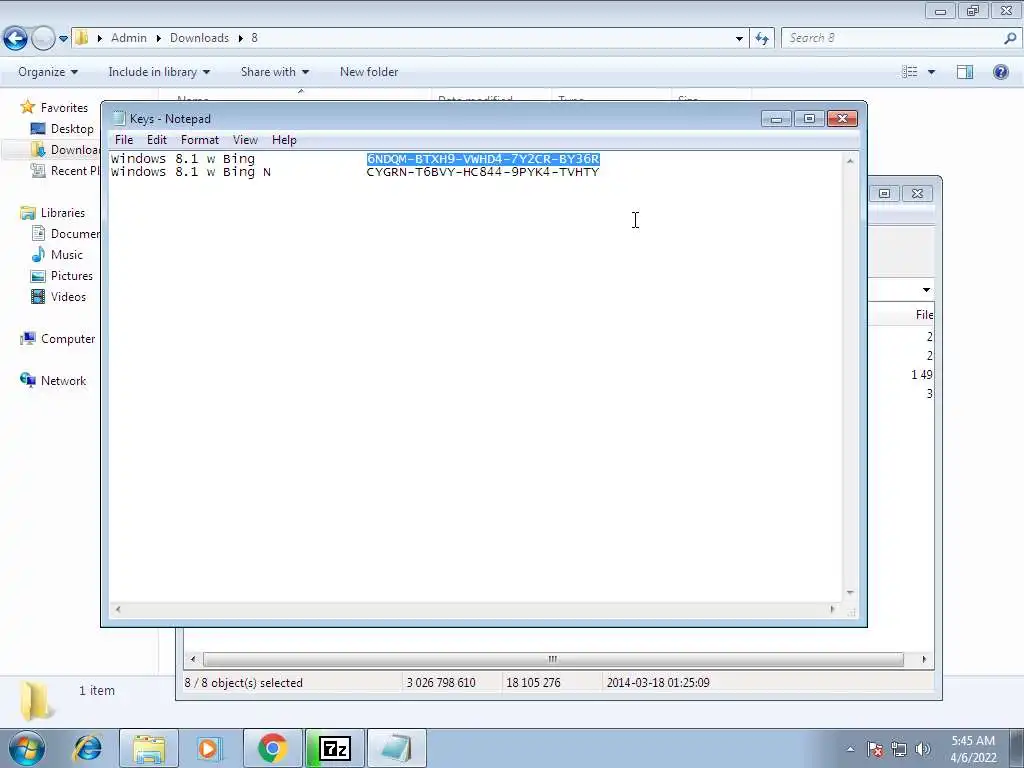Click the text Windows 8.1 w Bing N
Viewport: 1024px width, 768px height.
(190, 172)
